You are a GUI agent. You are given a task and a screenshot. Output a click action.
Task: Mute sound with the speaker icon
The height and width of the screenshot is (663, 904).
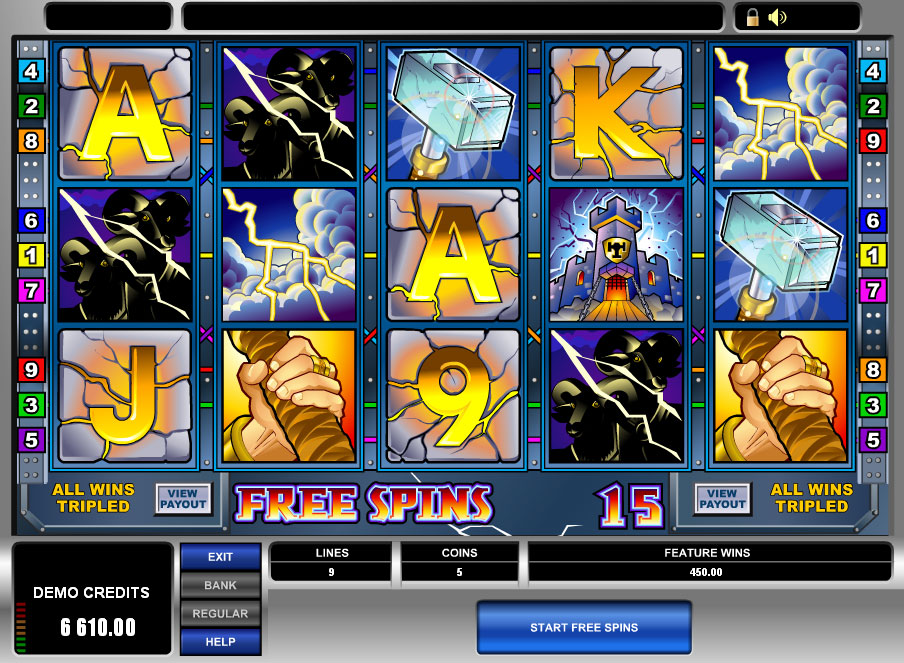pyautogui.click(x=777, y=18)
